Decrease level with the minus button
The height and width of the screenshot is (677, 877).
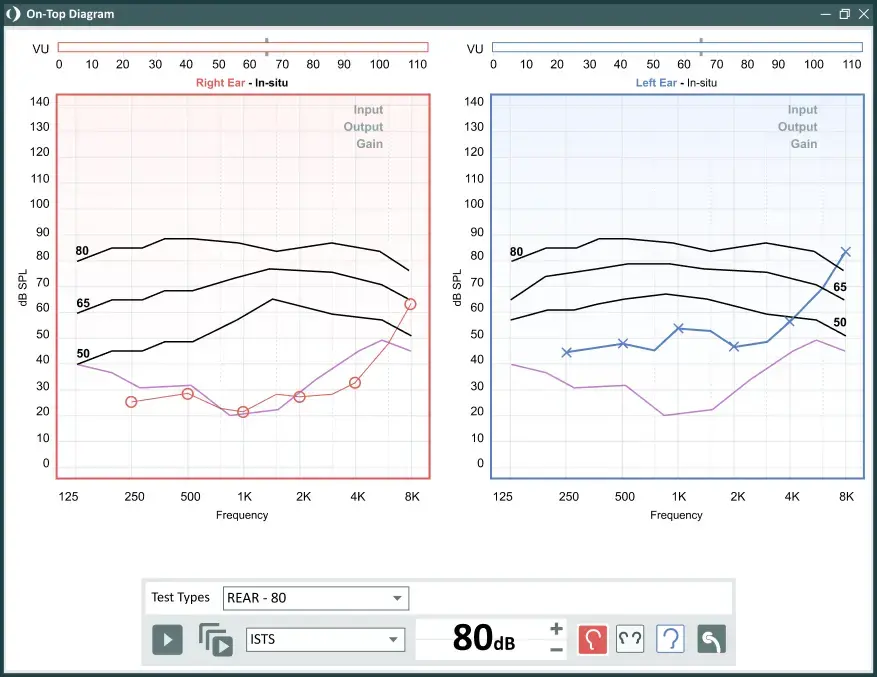click(556, 650)
